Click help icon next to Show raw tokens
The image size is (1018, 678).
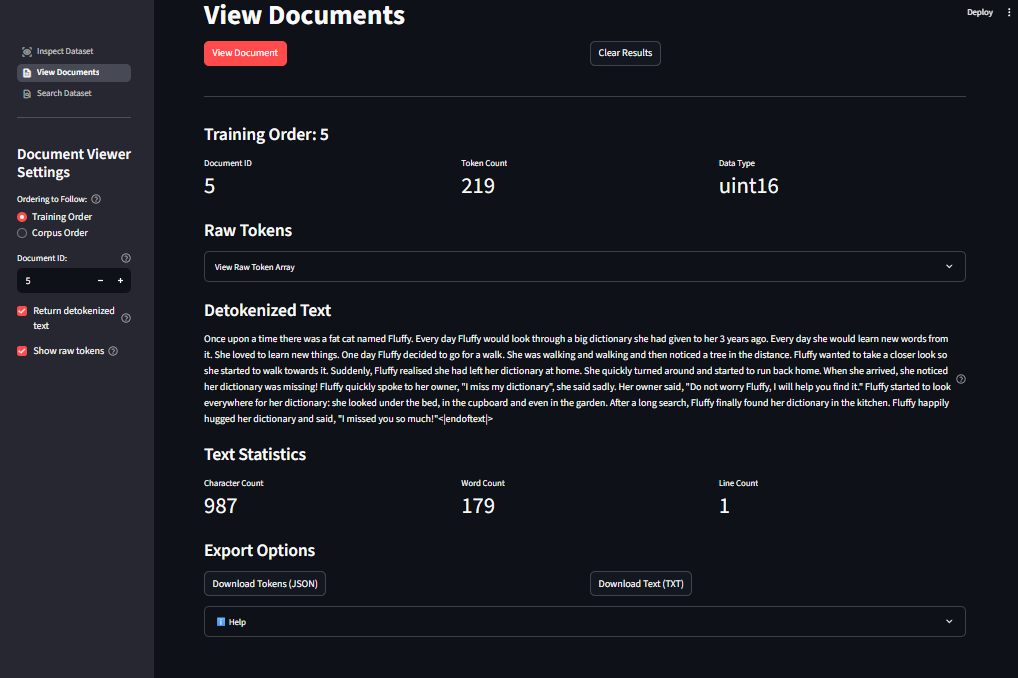113,351
